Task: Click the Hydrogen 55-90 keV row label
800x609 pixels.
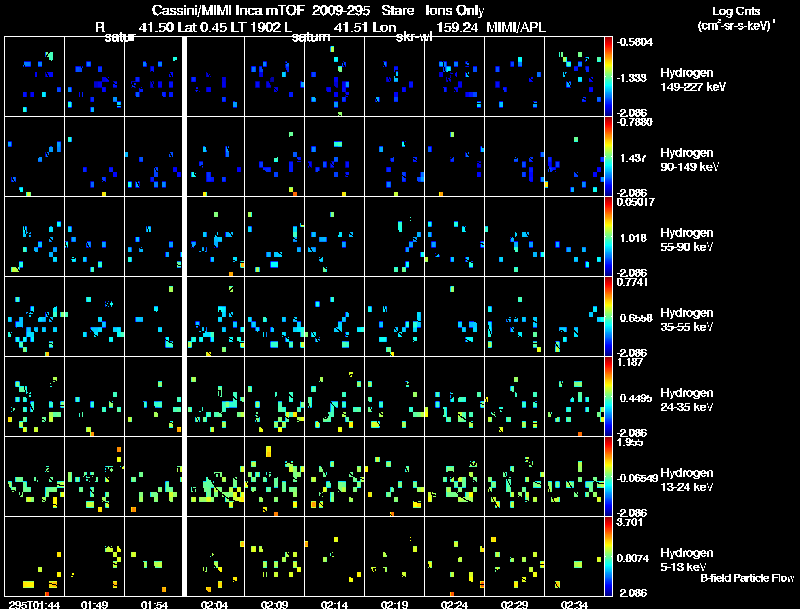Action: pyautogui.click(x=687, y=240)
